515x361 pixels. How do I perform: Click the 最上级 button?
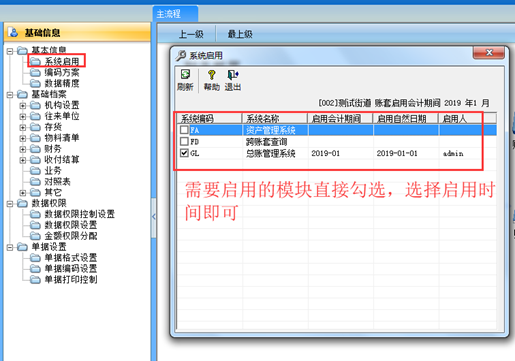click(240, 34)
